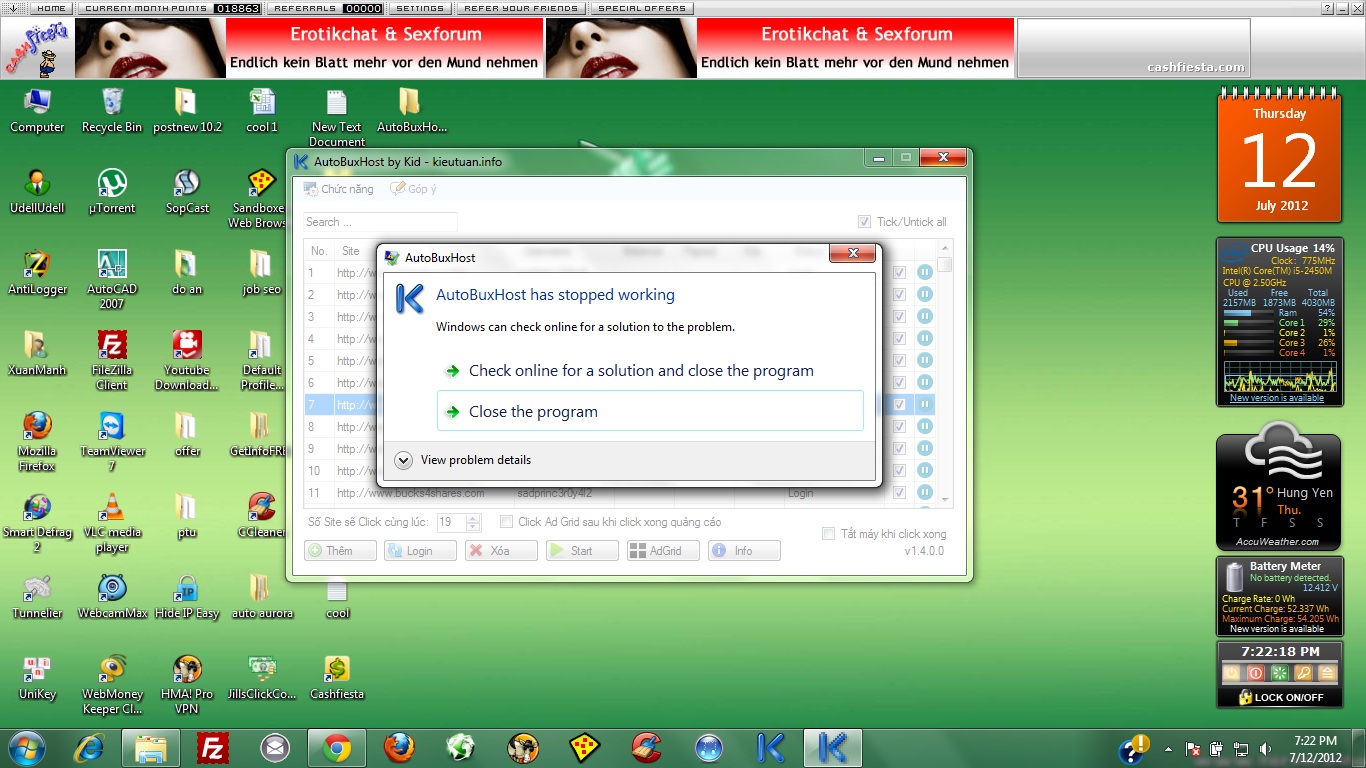This screenshot has width=1366, height=768.
Task: Select the Smart Defrag 2 desktop icon
Action: coord(37,522)
